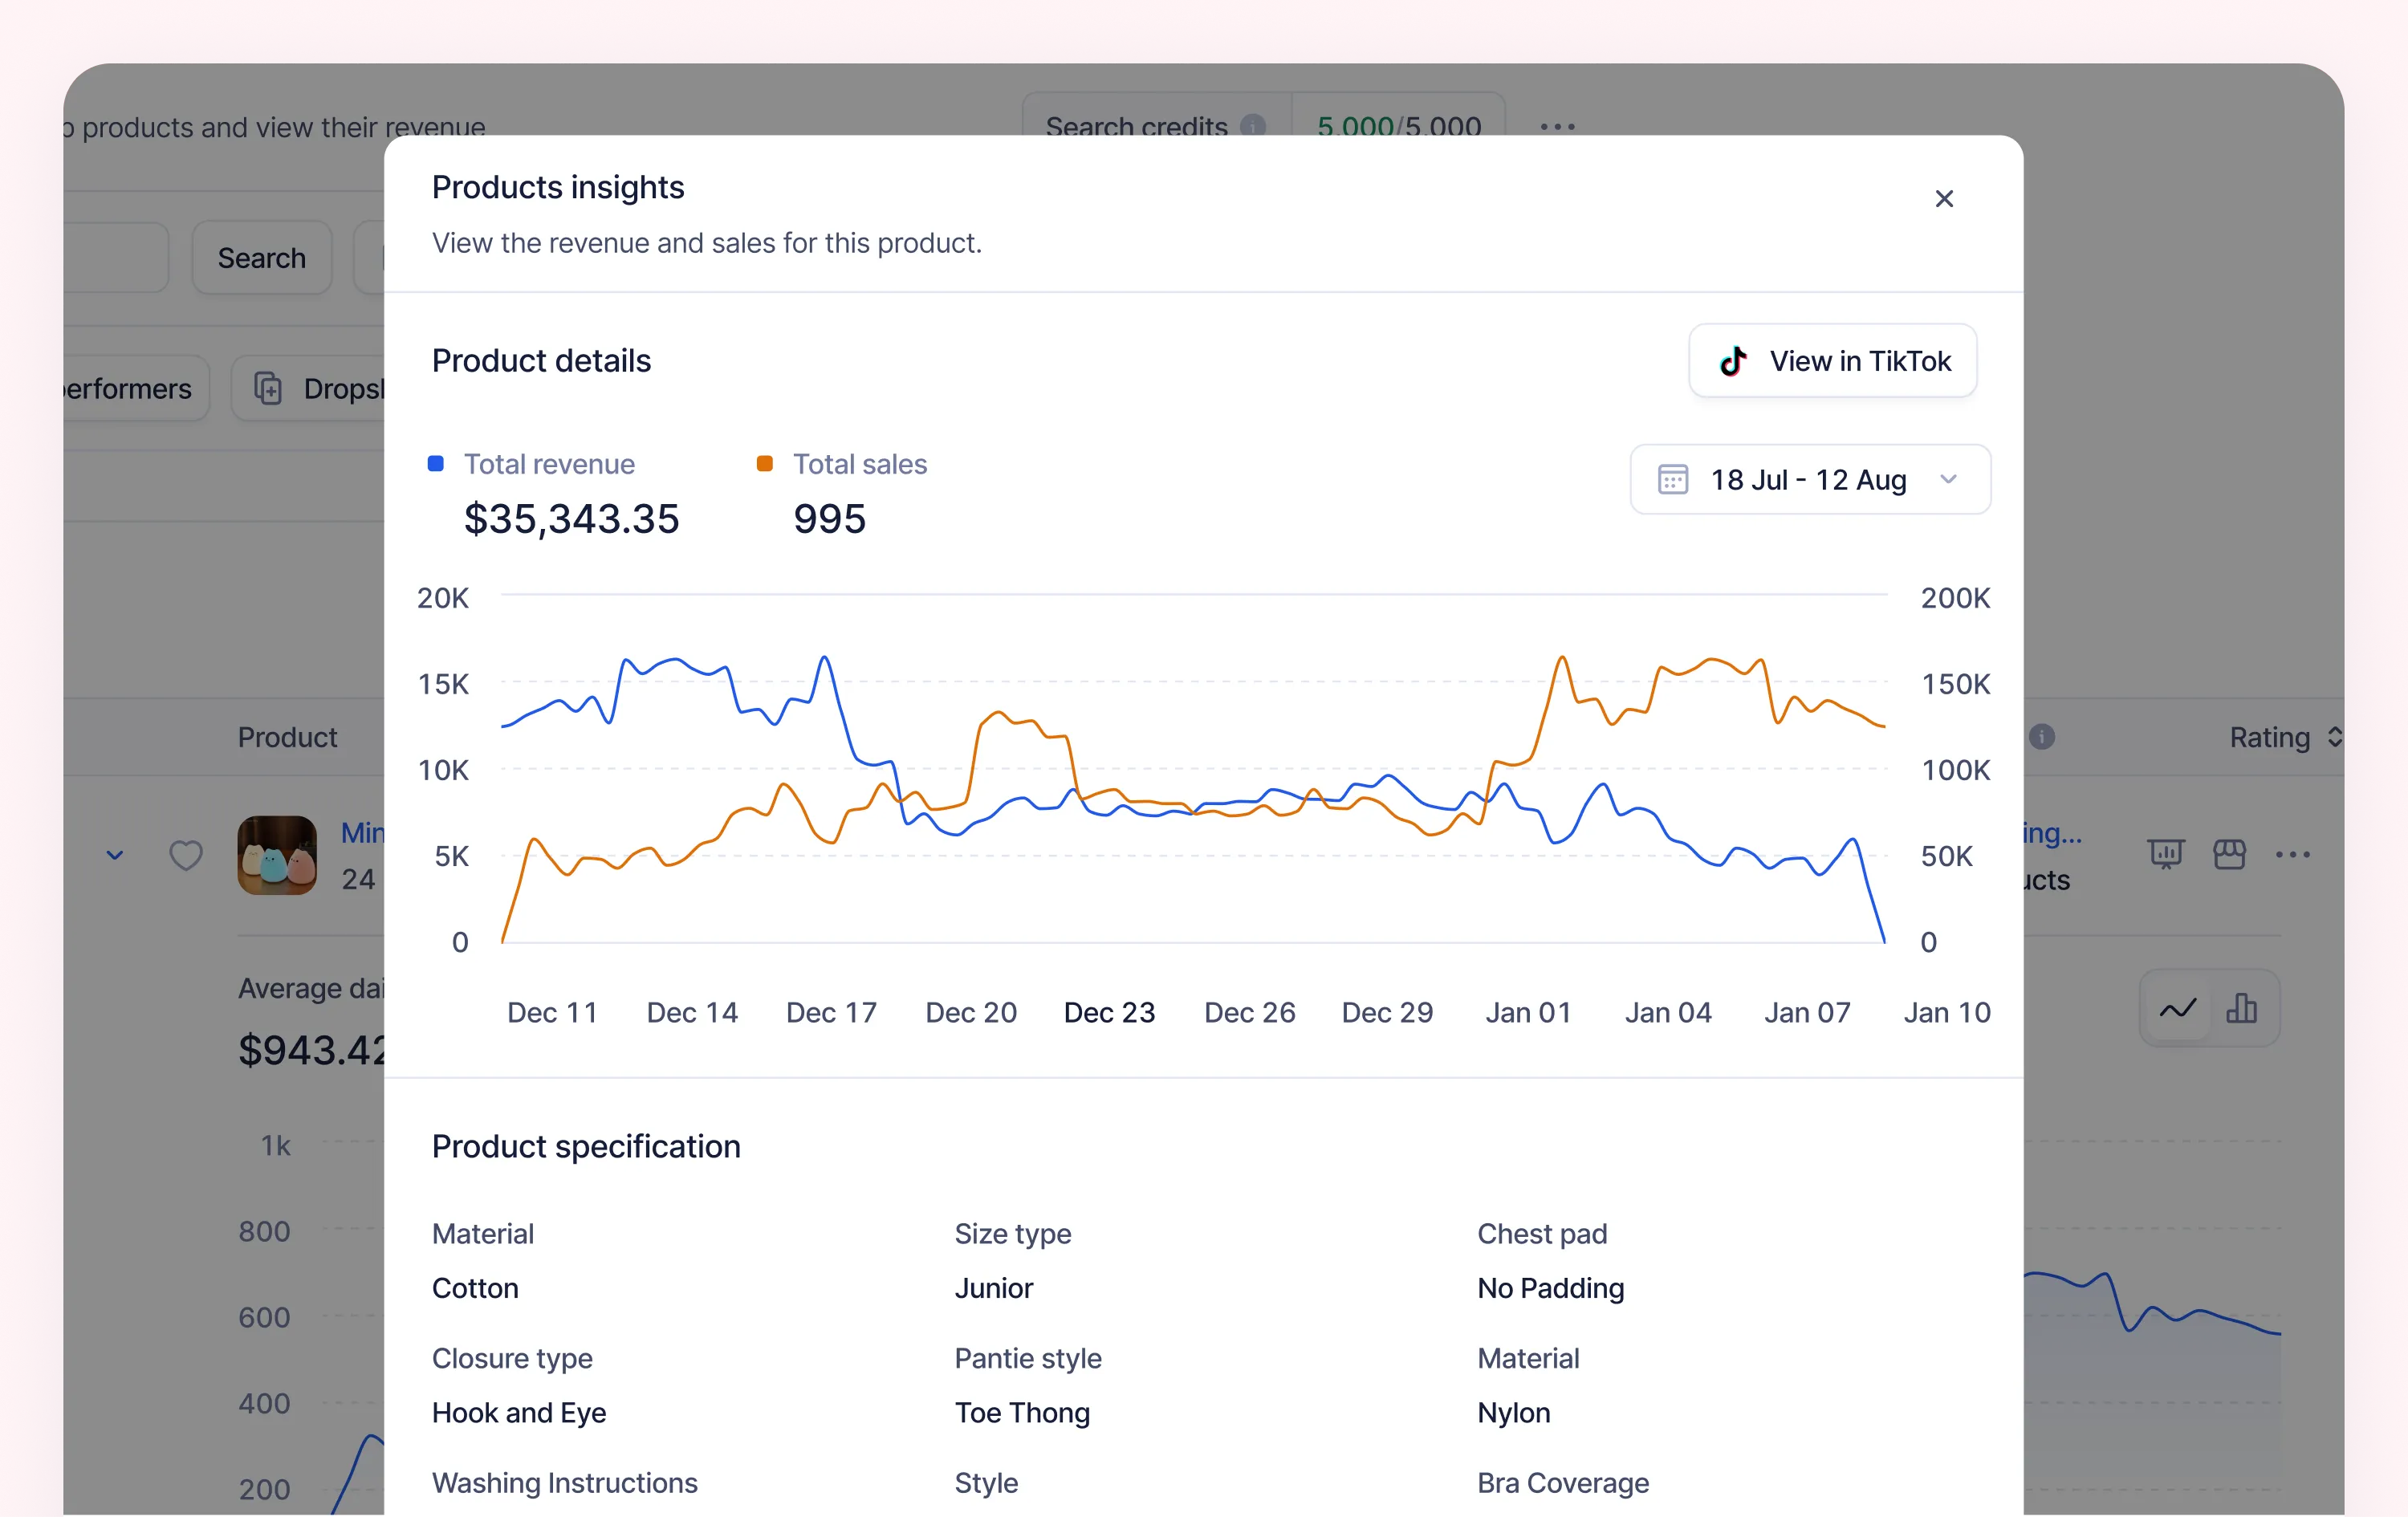Favorite the product with heart icon
The width and height of the screenshot is (2408, 1517).
click(185, 856)
